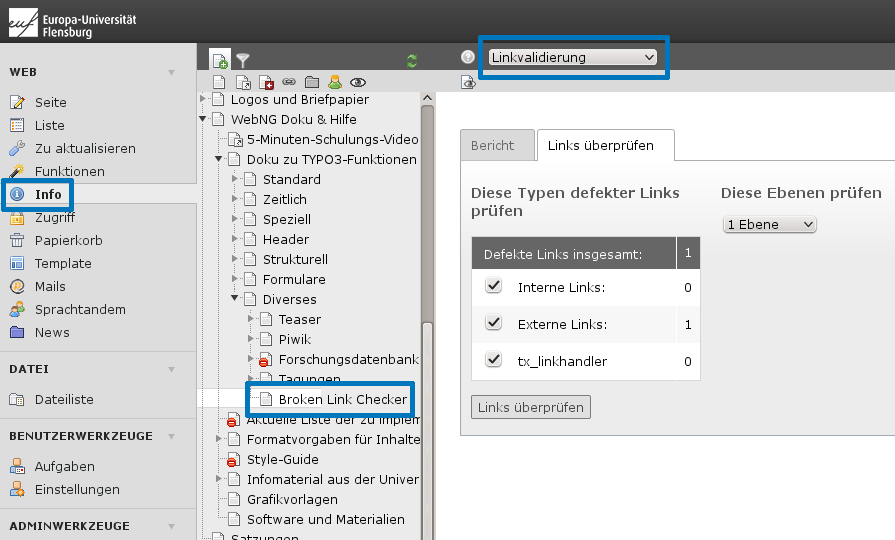Refresh the page tree

click(x=412, y=61)
